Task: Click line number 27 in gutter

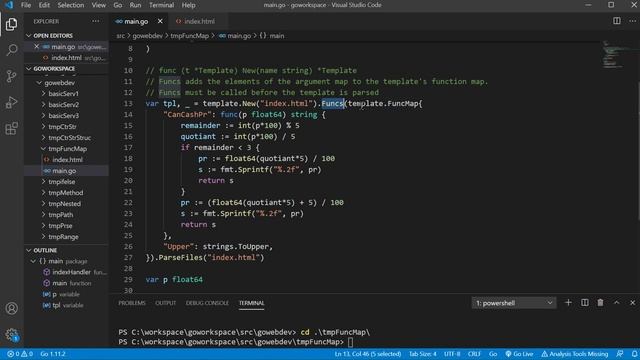Action: [128, 258]
